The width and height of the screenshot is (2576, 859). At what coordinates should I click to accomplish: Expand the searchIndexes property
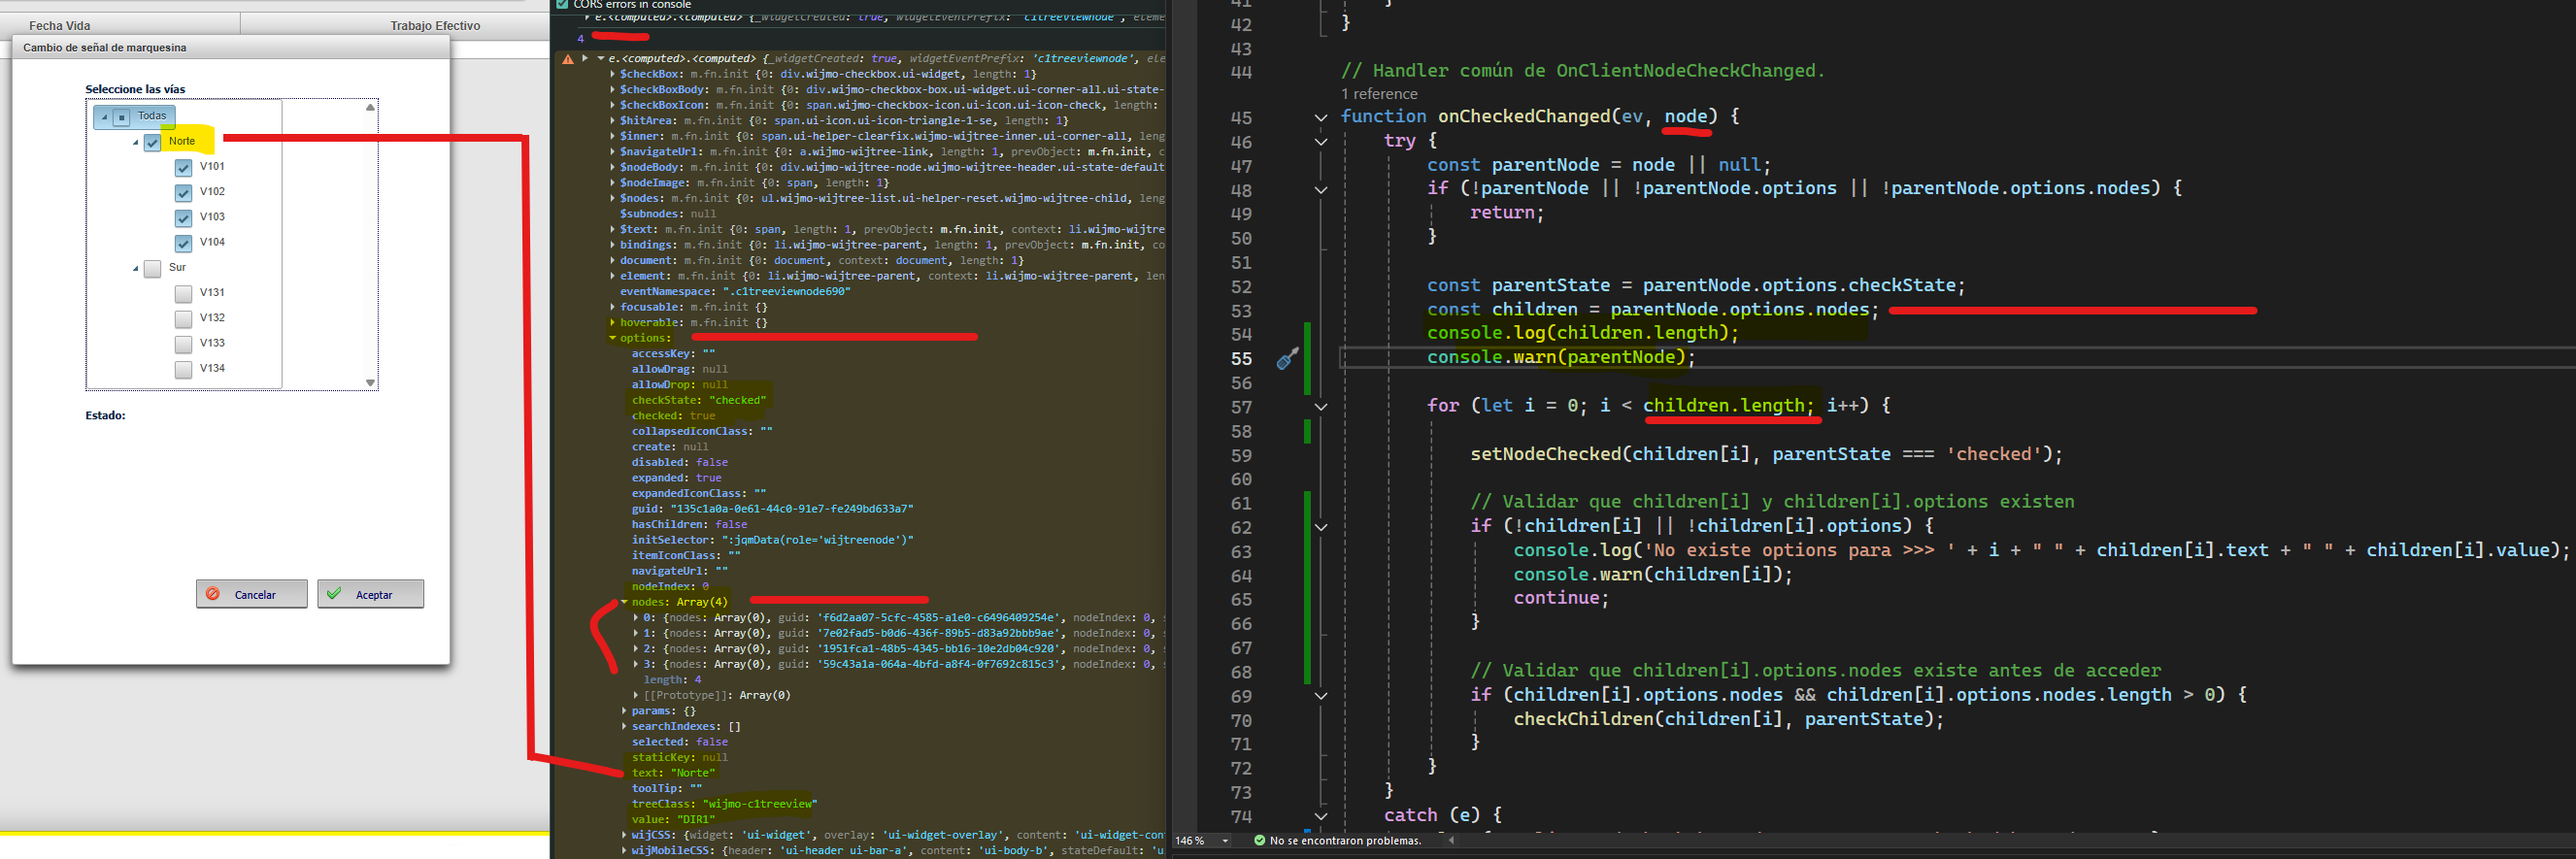(624, 726)
